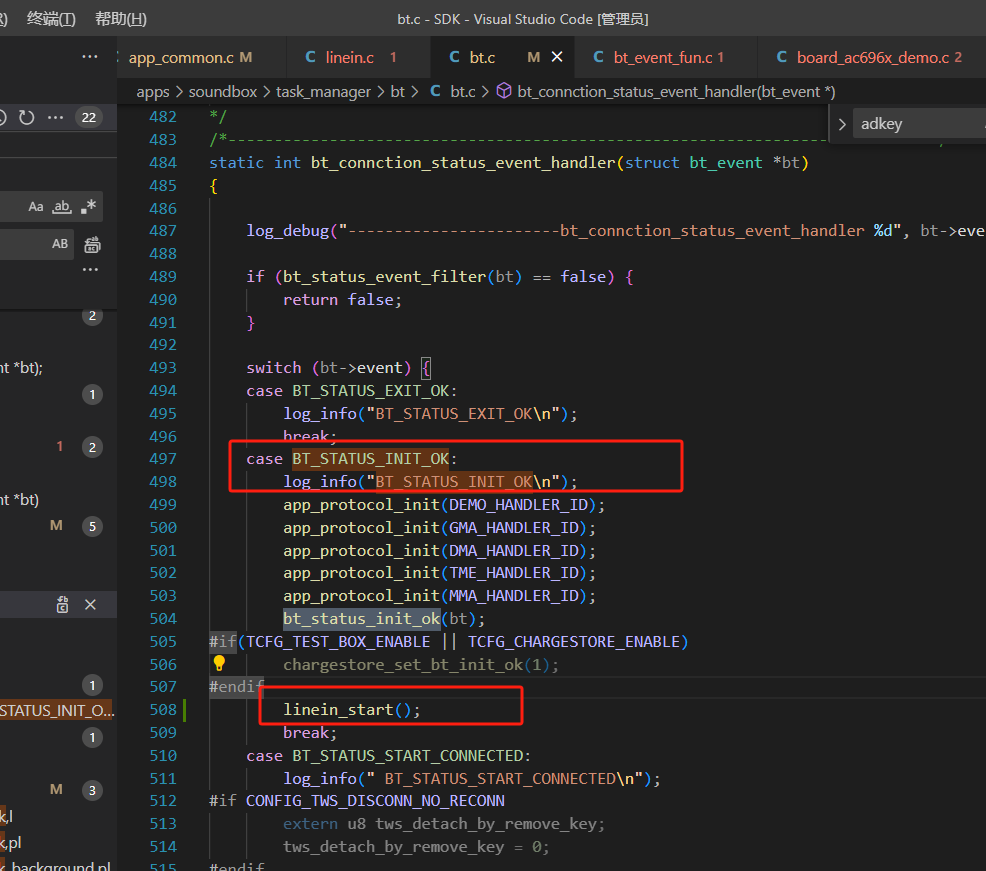Screen dimensions: 986x871
Task: Open the bt_event_fun.c tab
Action: click(668, 57)
